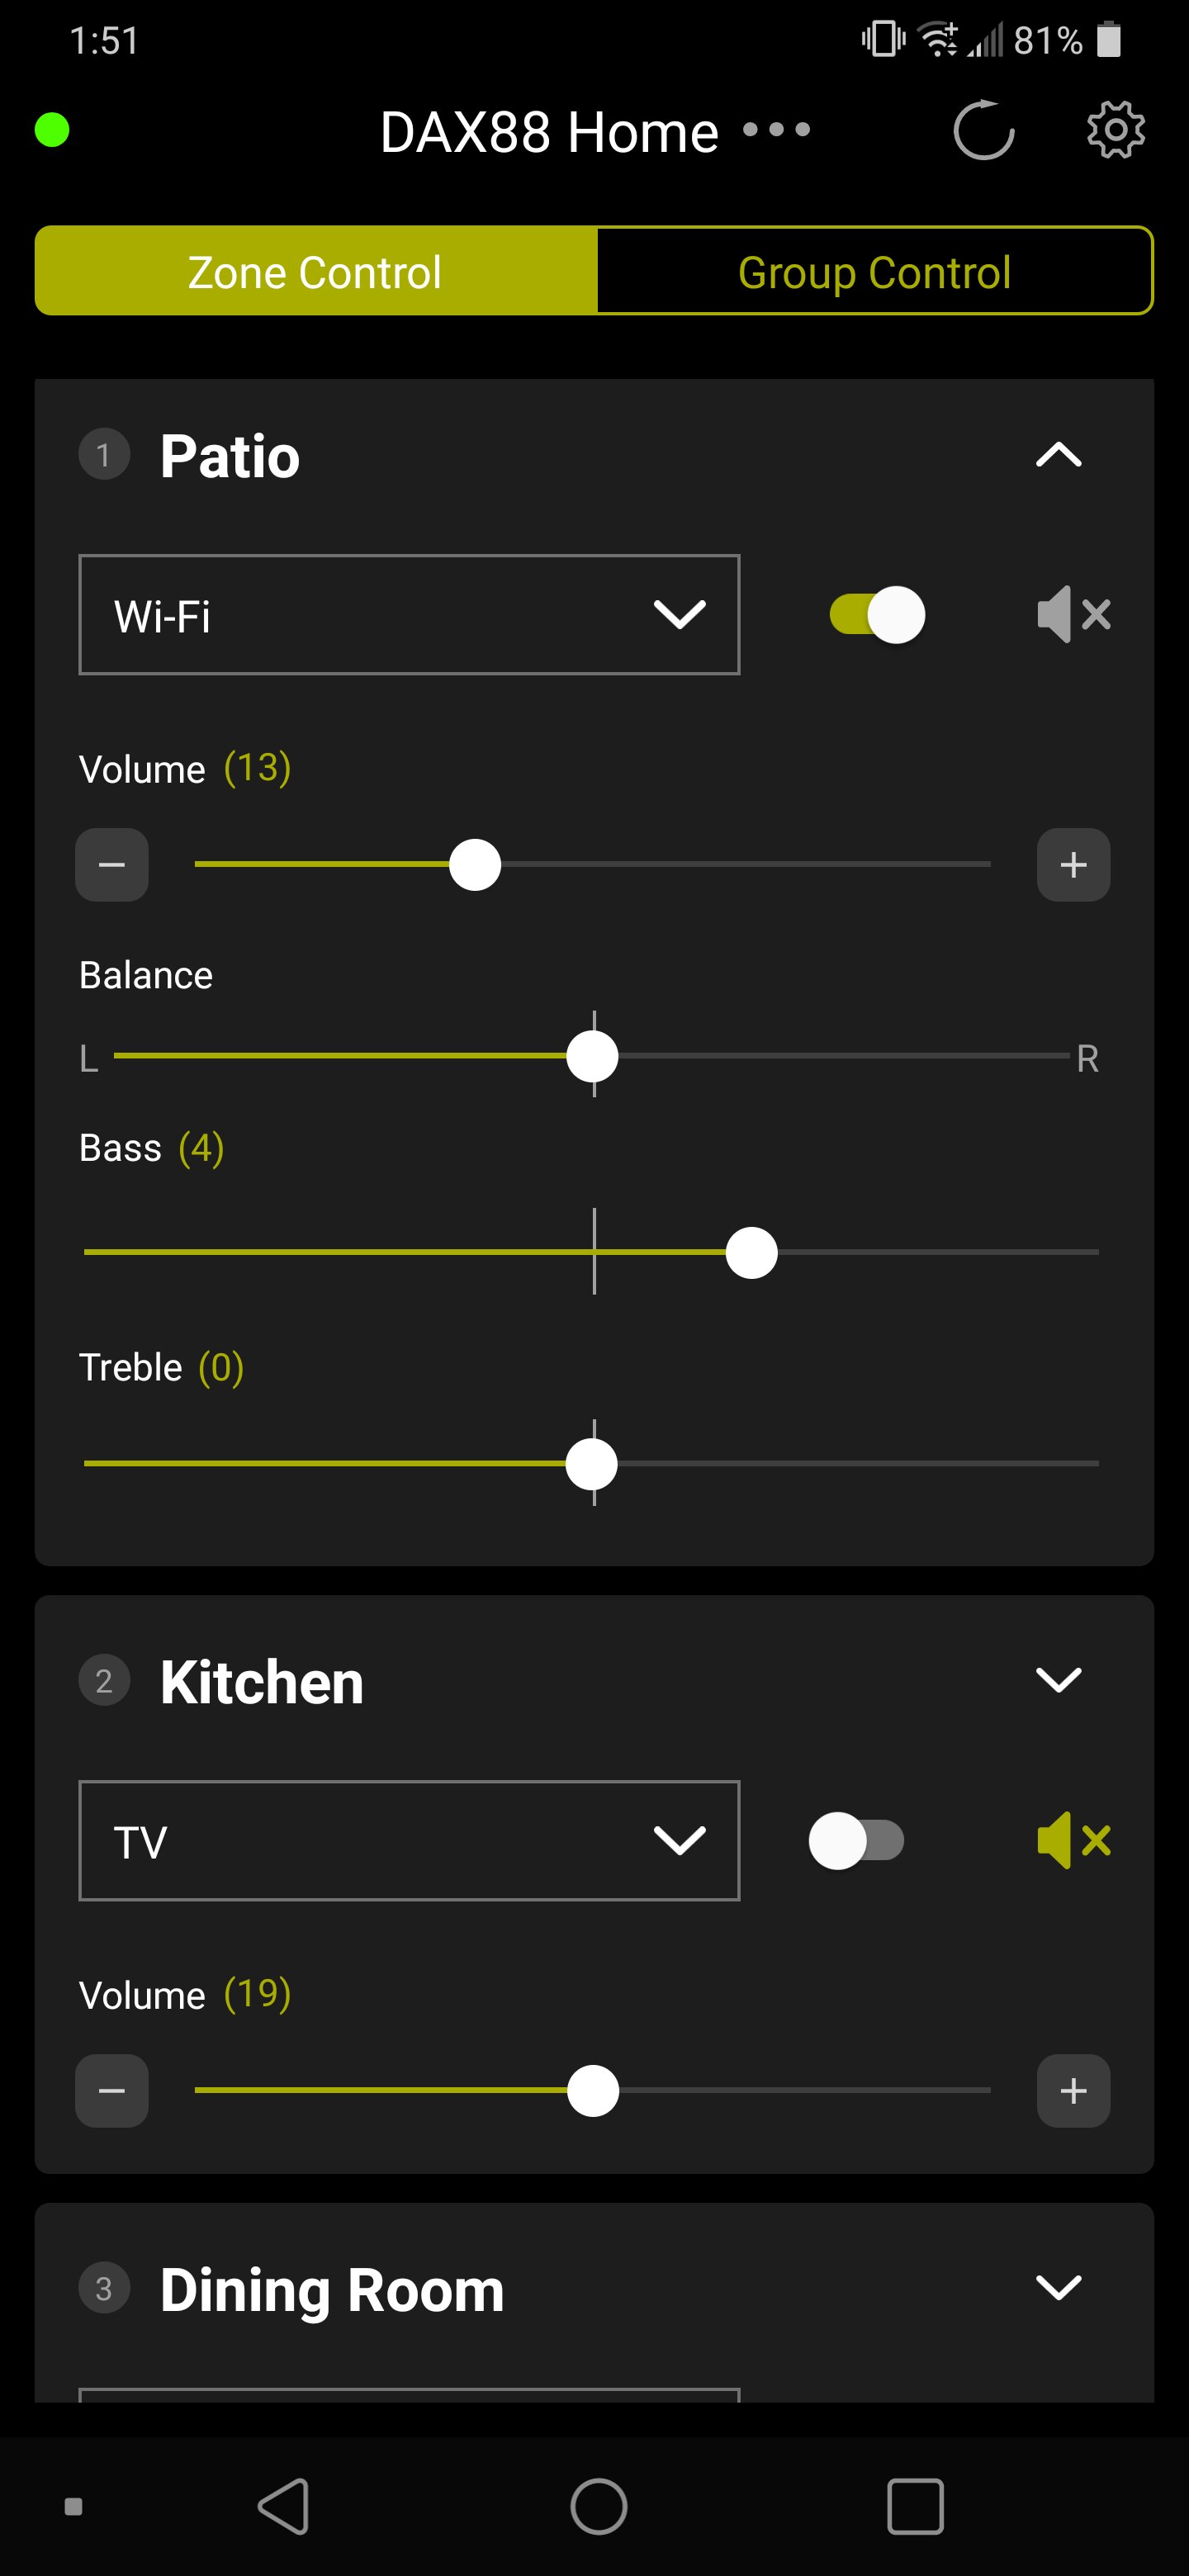Decrease Patio volume with minus button

[112, 865]
